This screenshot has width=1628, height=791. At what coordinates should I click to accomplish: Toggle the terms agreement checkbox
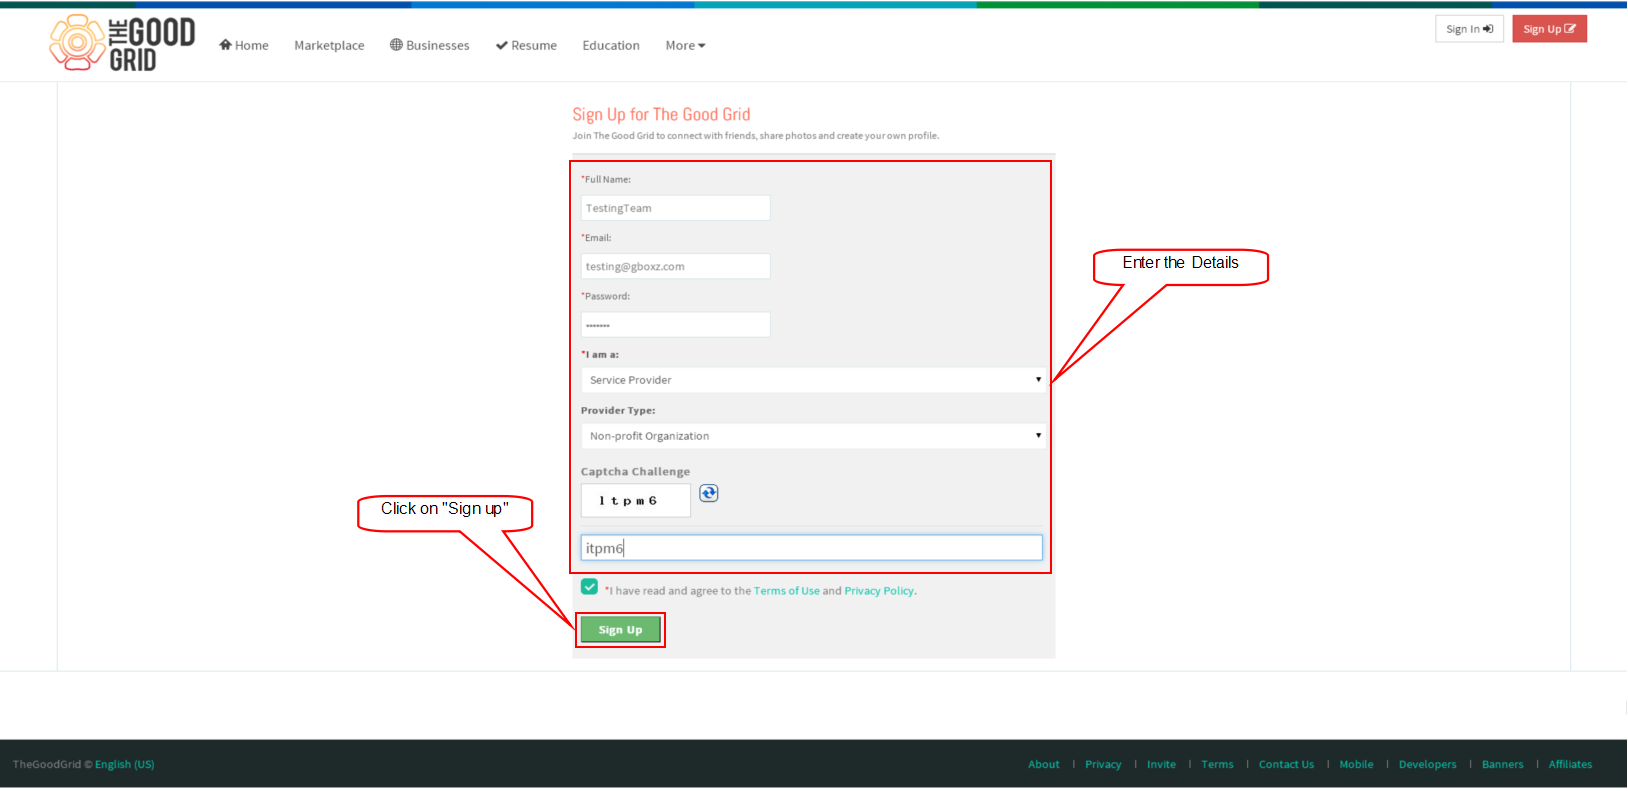point(590,587)
